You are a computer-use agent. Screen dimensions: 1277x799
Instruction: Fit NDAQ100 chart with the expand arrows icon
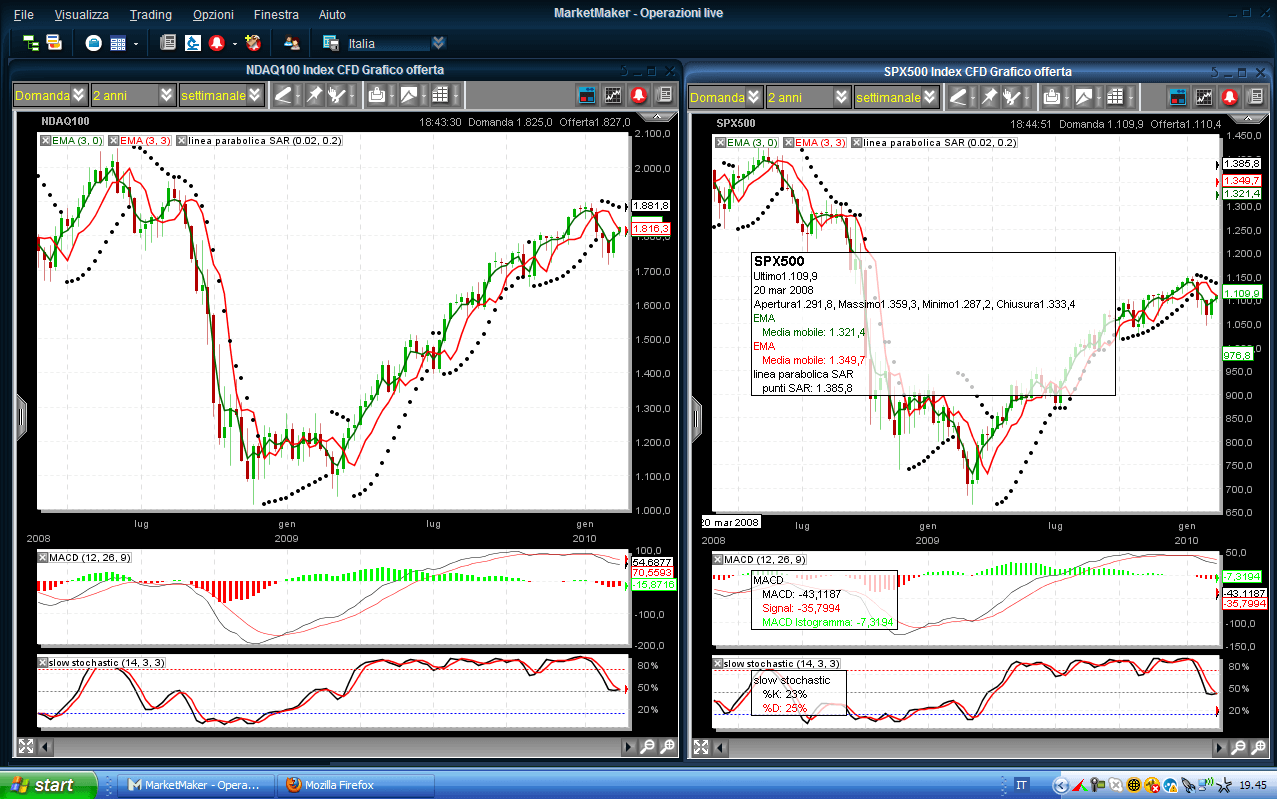pos(26,747)
